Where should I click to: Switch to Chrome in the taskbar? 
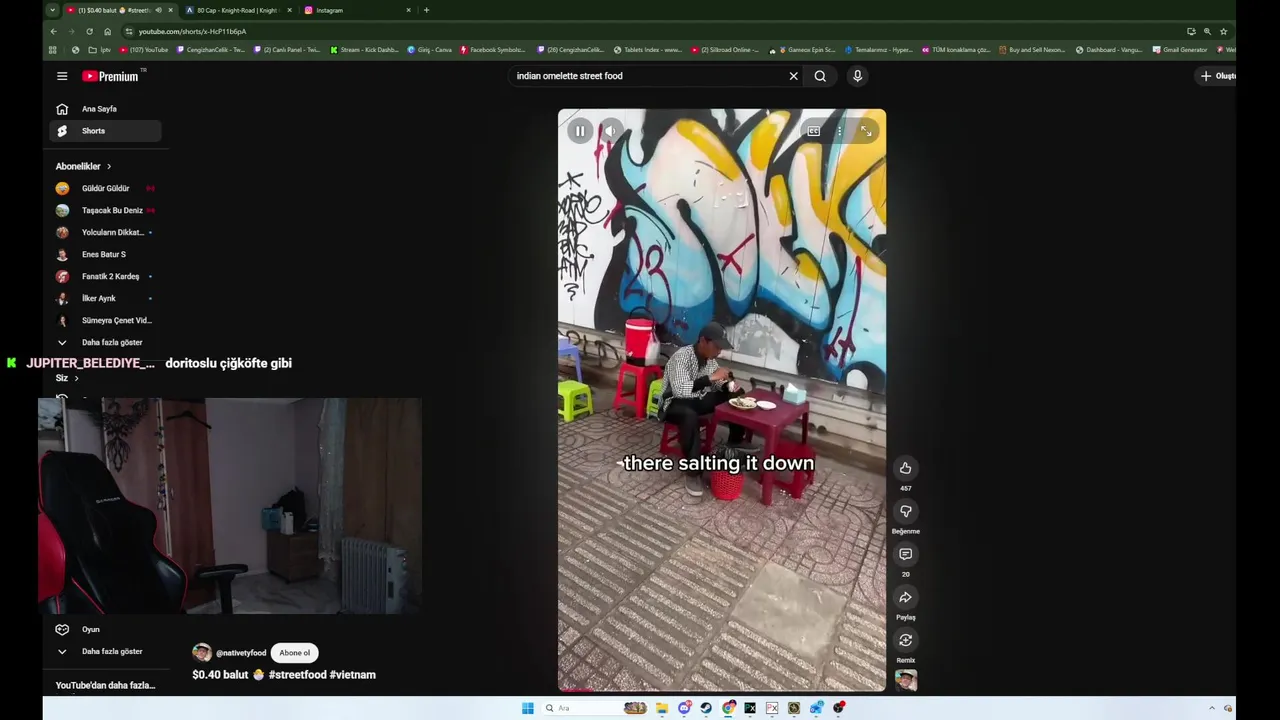point(728,708)
